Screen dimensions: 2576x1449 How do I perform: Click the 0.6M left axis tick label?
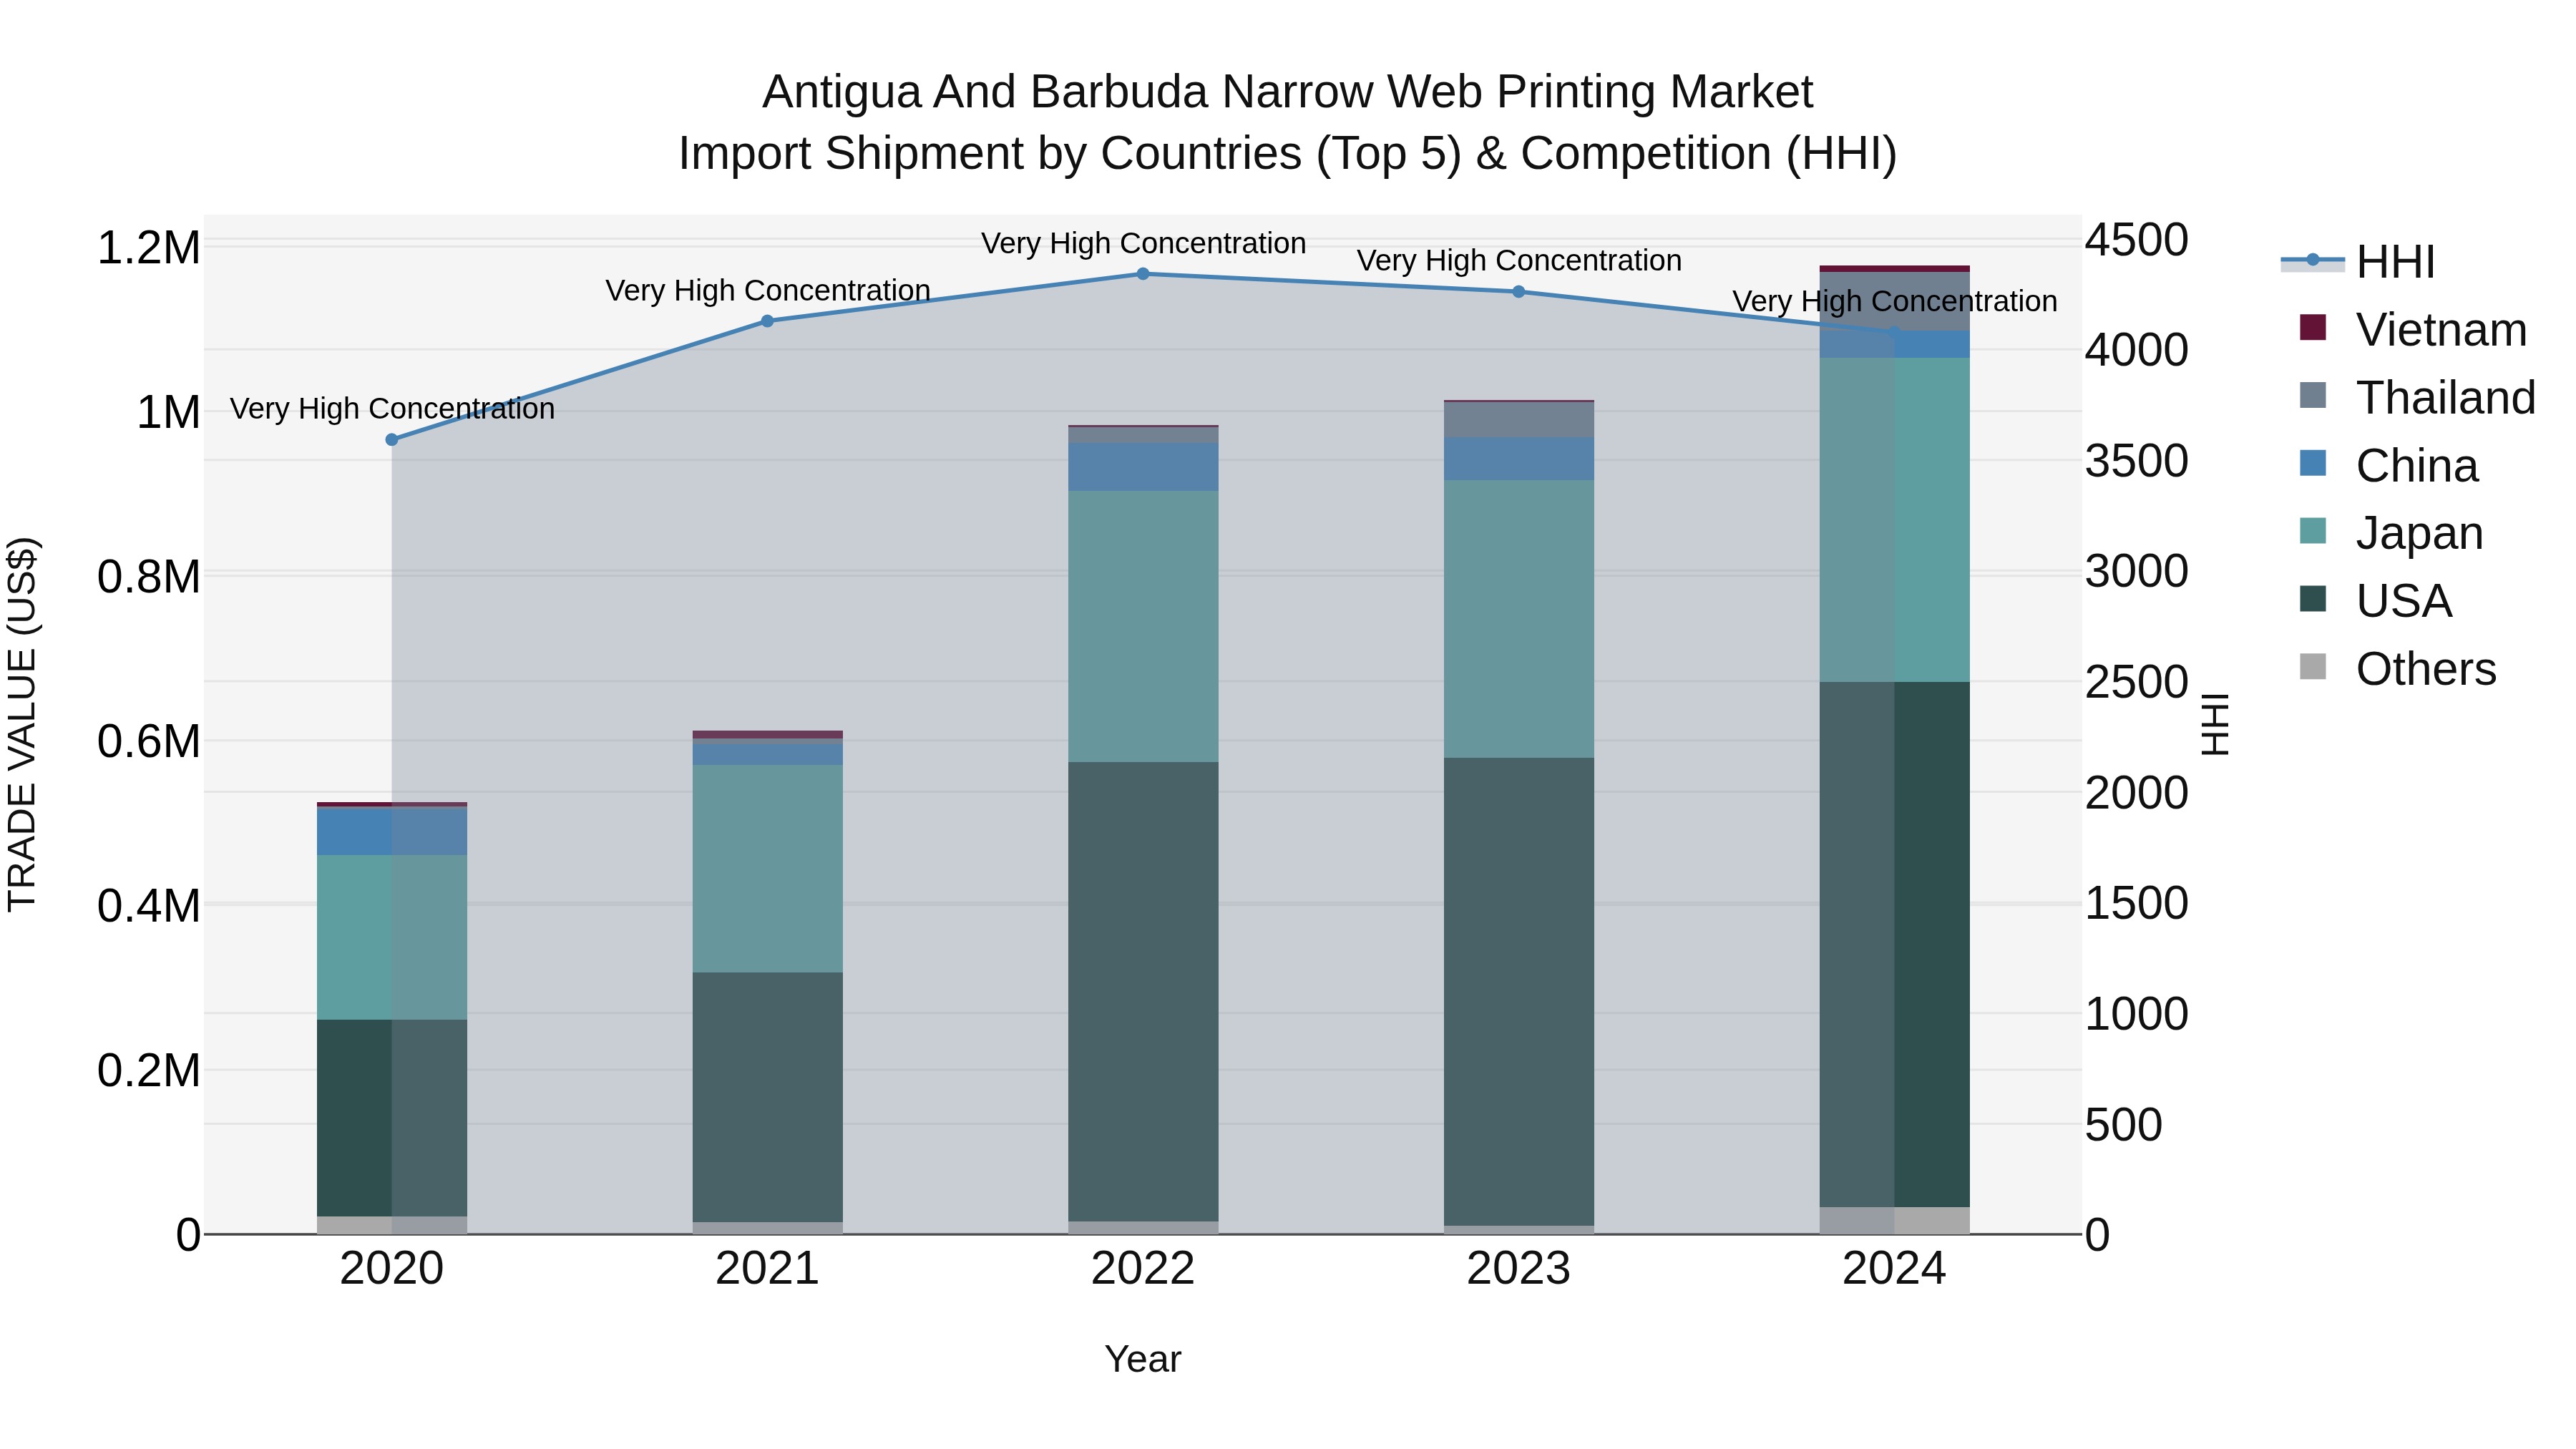click(149, 742)
